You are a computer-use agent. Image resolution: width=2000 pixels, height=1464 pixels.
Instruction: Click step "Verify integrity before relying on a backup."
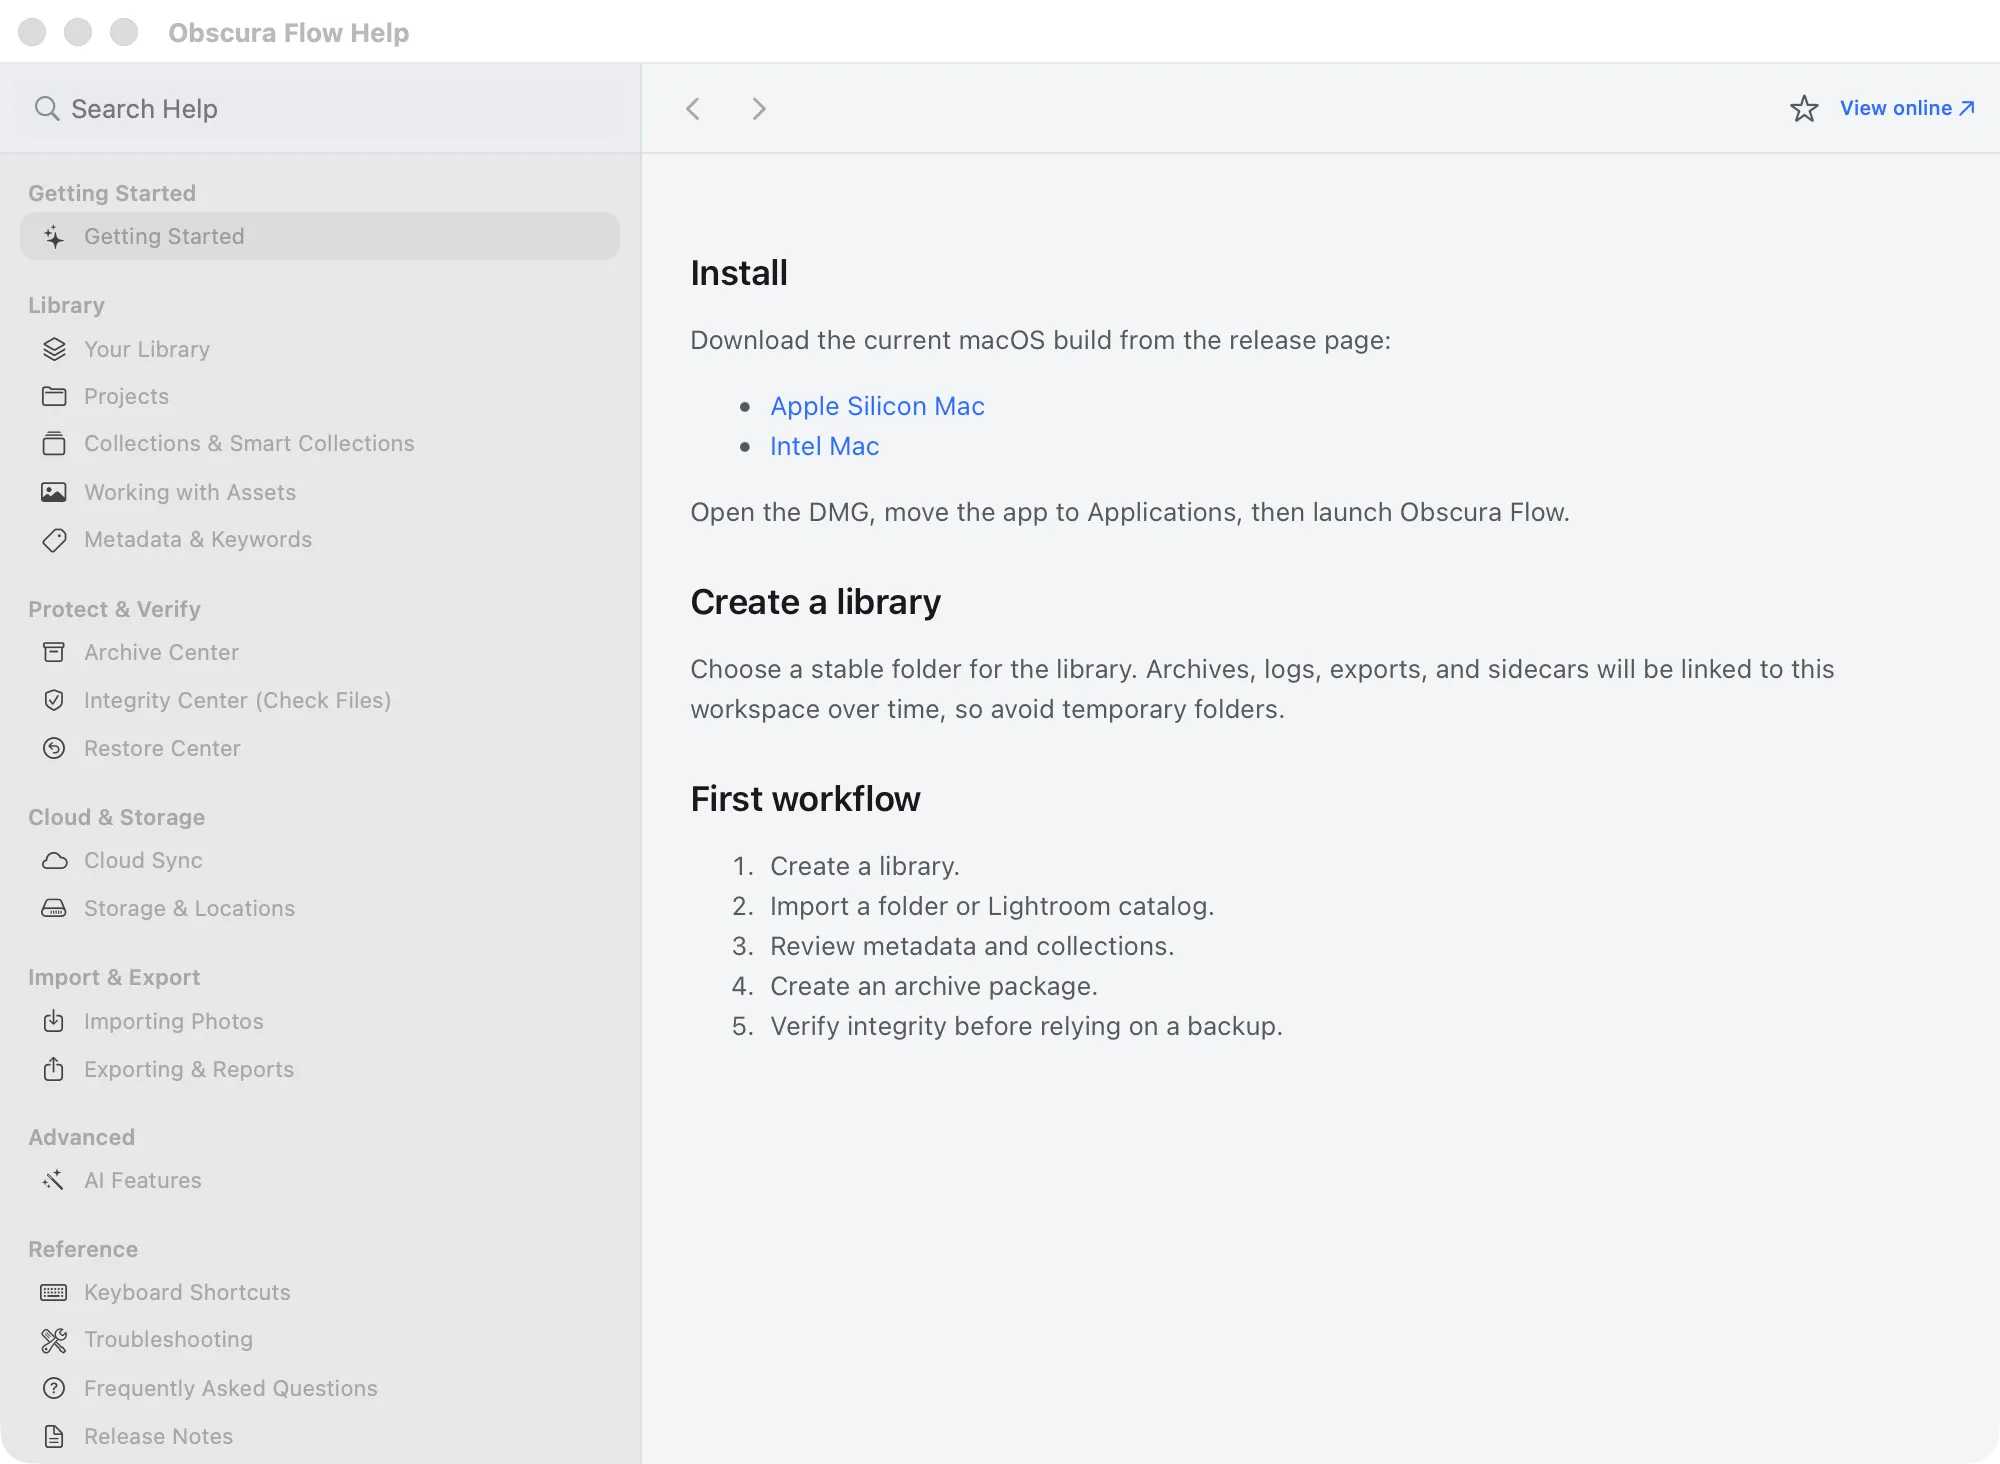tap(1026, 1026)
